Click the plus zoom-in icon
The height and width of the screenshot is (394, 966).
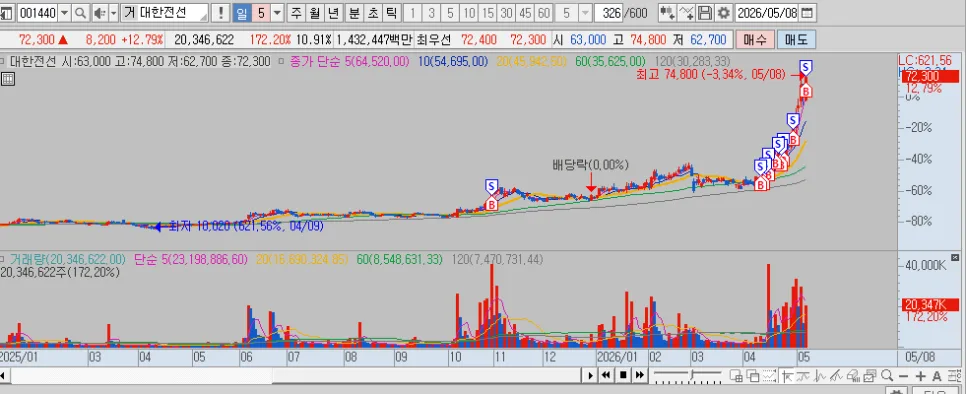(920, 375)
